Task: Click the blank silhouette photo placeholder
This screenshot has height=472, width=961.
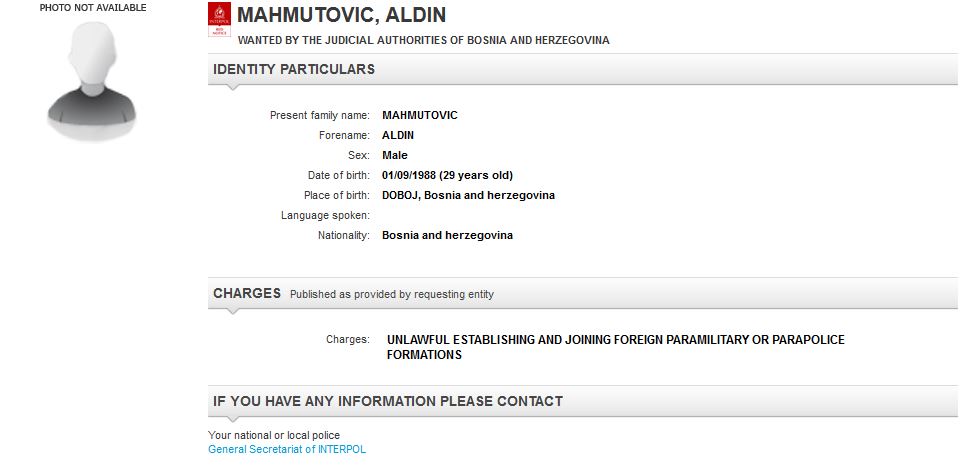Action: (92, 80)
